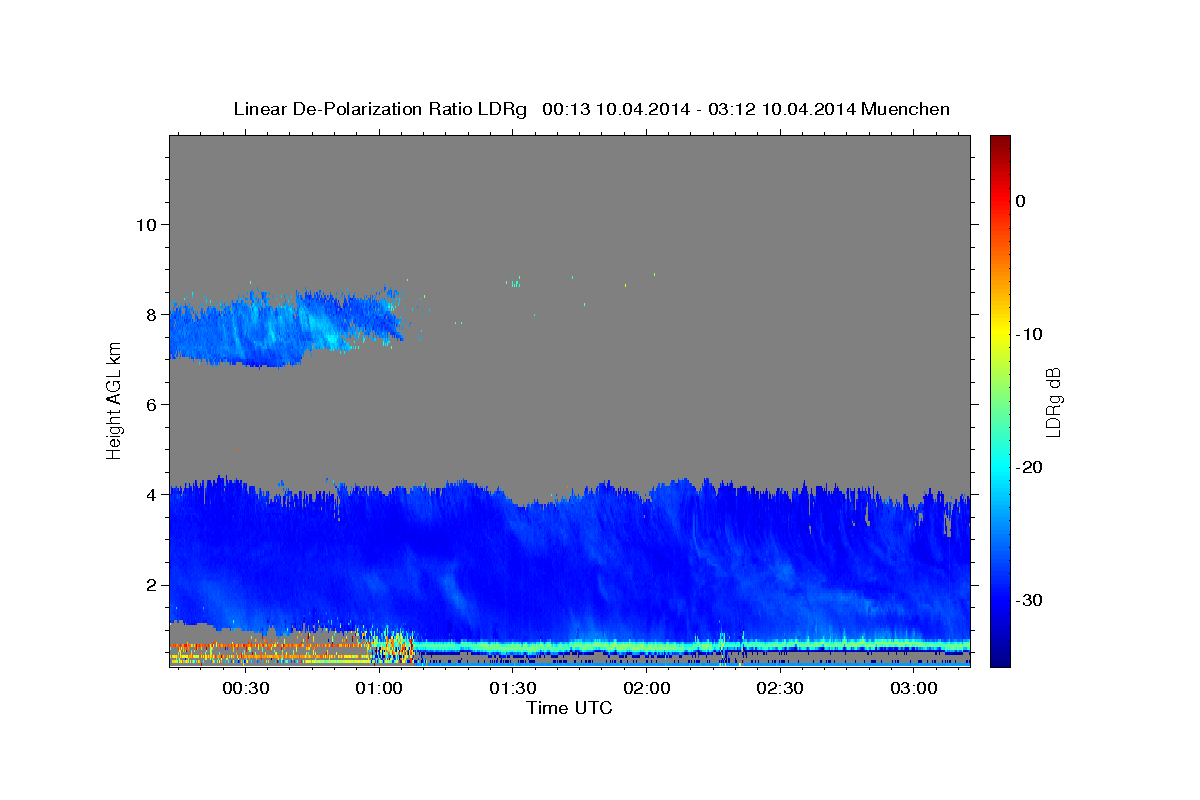Click the height tick label 2
Viewport: 1200px width, 800px height.
[x=151, y=584]
